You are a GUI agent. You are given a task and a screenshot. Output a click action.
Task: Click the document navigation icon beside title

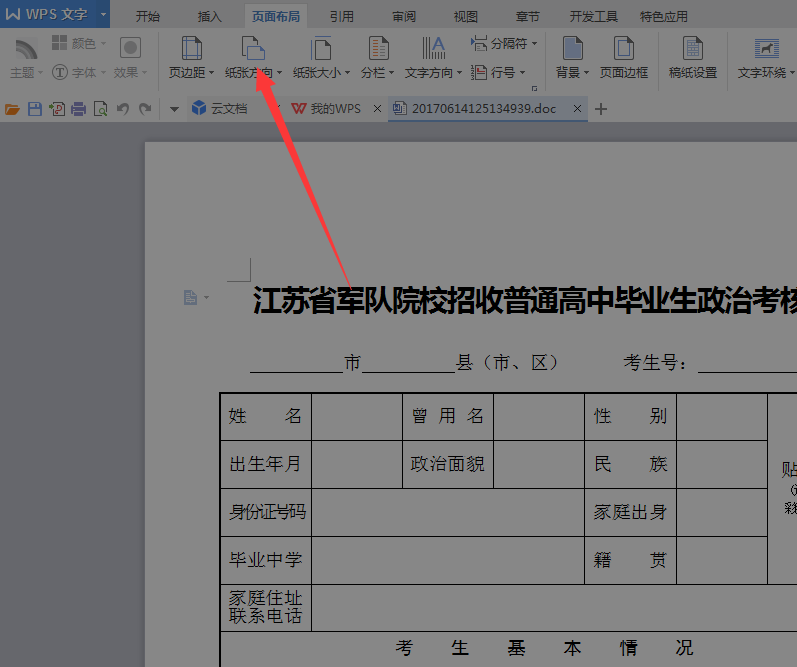[x=190, y=297]
